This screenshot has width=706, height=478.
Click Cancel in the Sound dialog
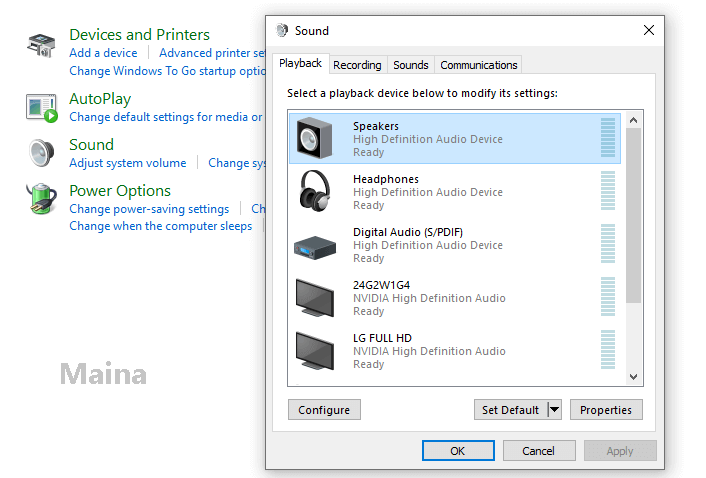pyautogui.click(x=539, y=451)
